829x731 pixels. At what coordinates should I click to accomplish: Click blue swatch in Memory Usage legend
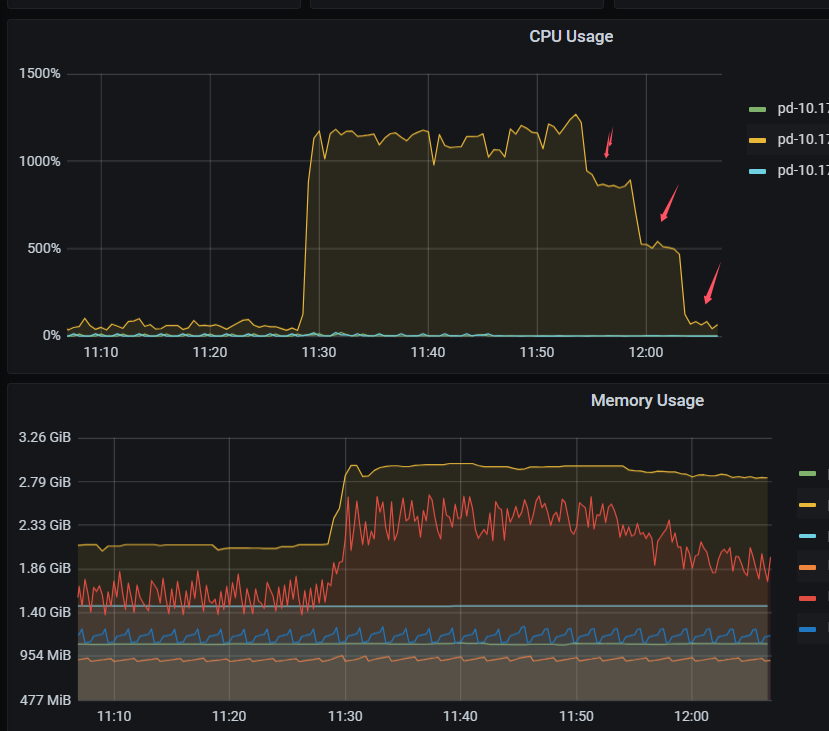click(807, 630)
